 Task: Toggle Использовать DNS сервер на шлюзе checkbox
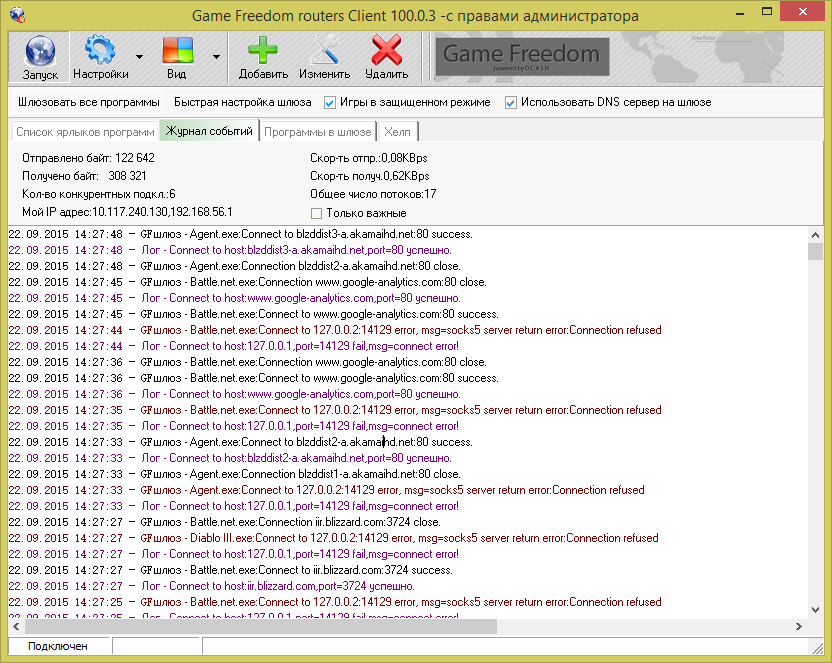pyautogui.click(x=510, y=102)
